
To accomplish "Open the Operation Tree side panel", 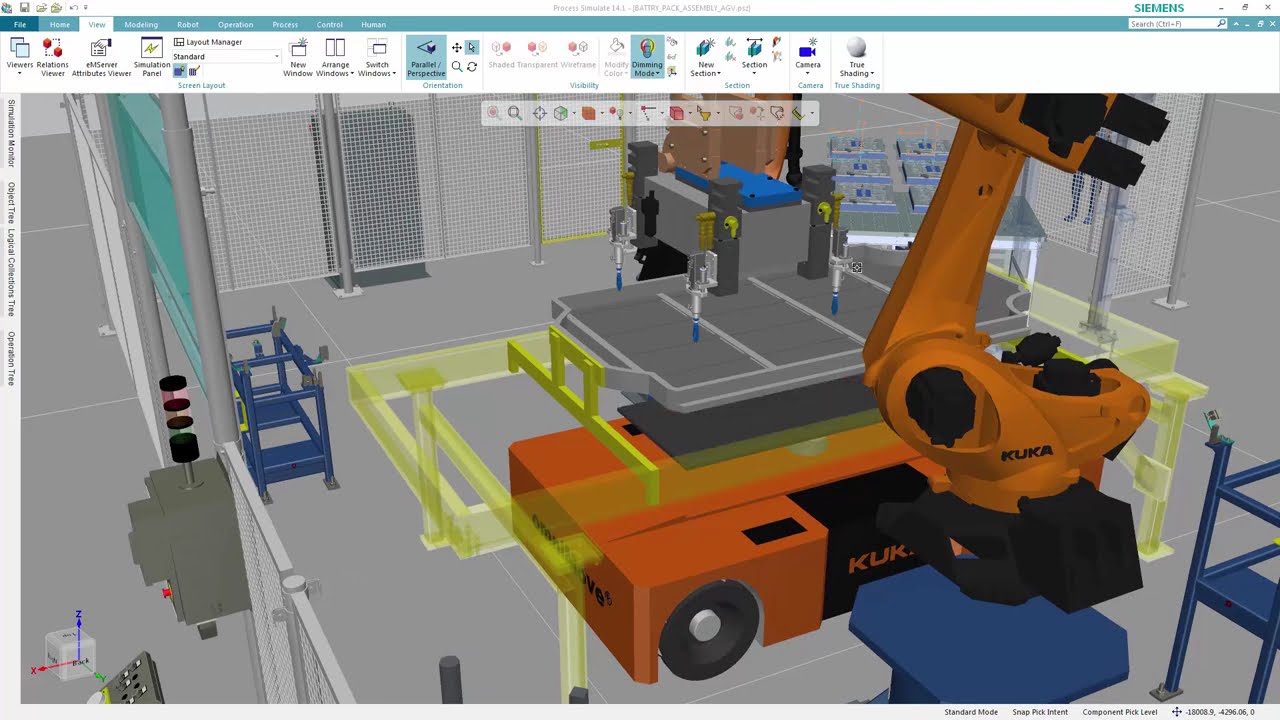I will tap(11, 358).
